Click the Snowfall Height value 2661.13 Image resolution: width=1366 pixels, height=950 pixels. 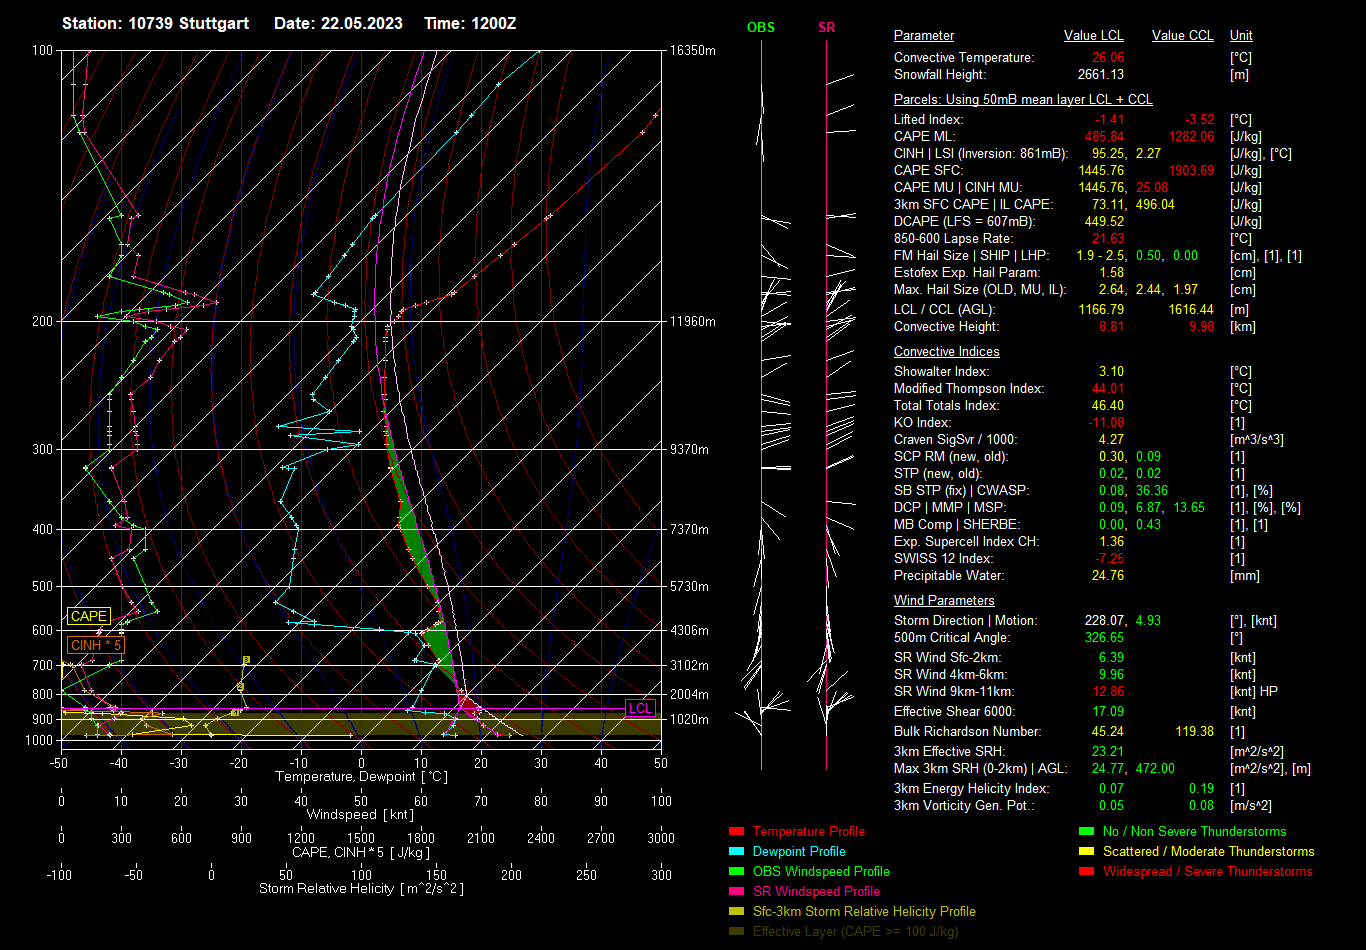(1101, 75)
